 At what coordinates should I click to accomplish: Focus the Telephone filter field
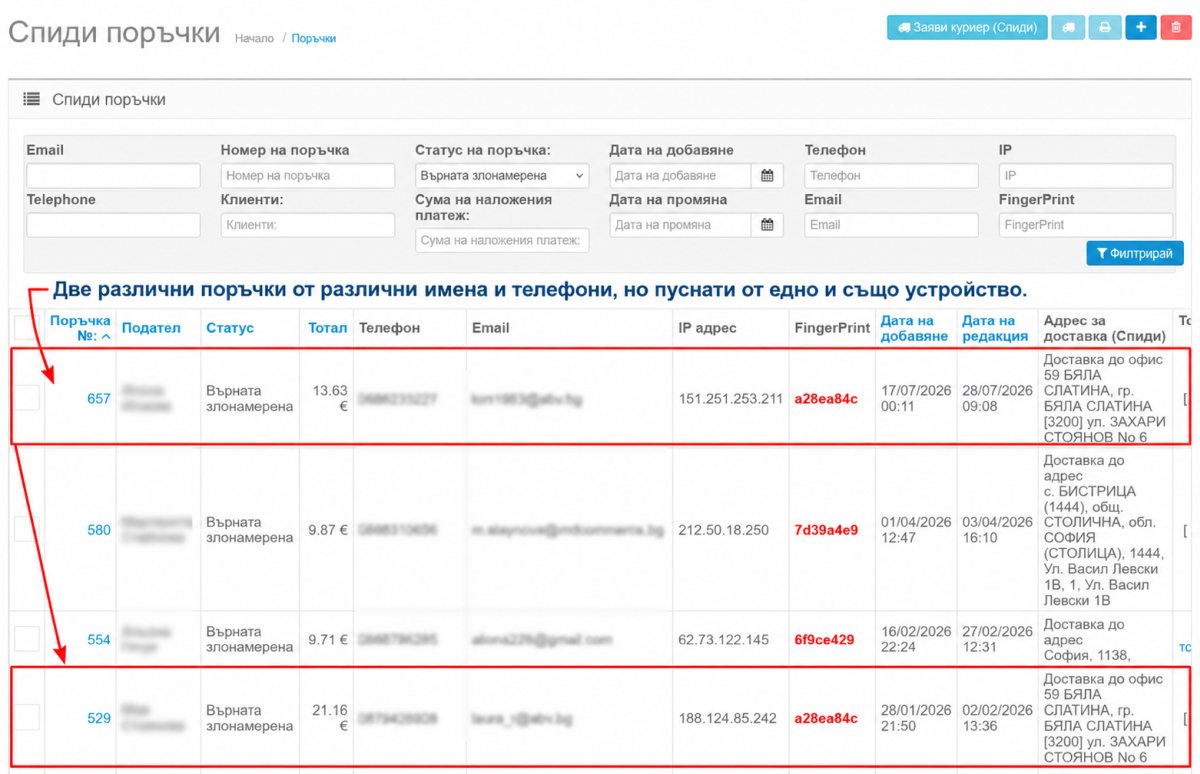tap(113, 225)
